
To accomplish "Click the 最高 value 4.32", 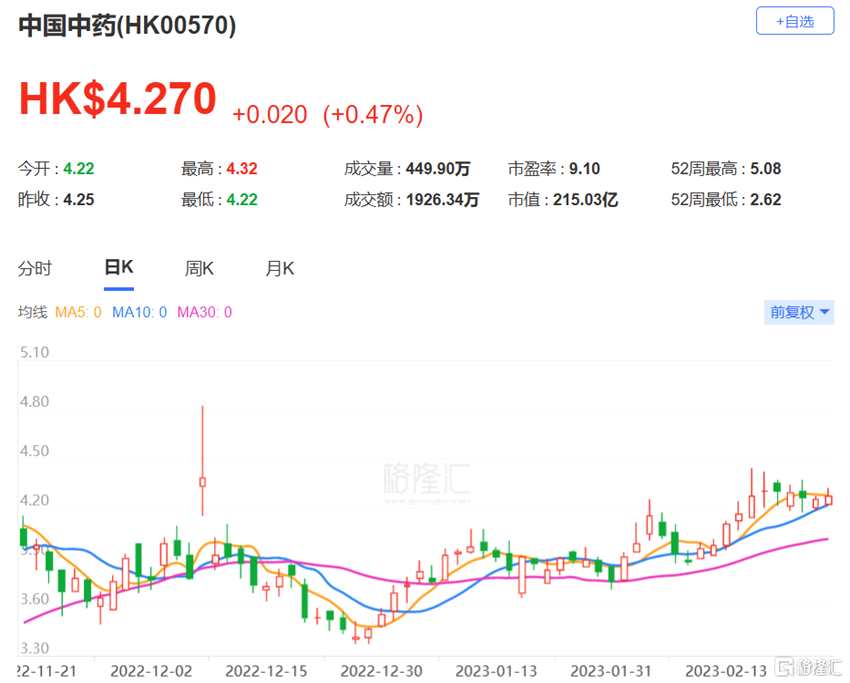I will click(x=242, y=169).
